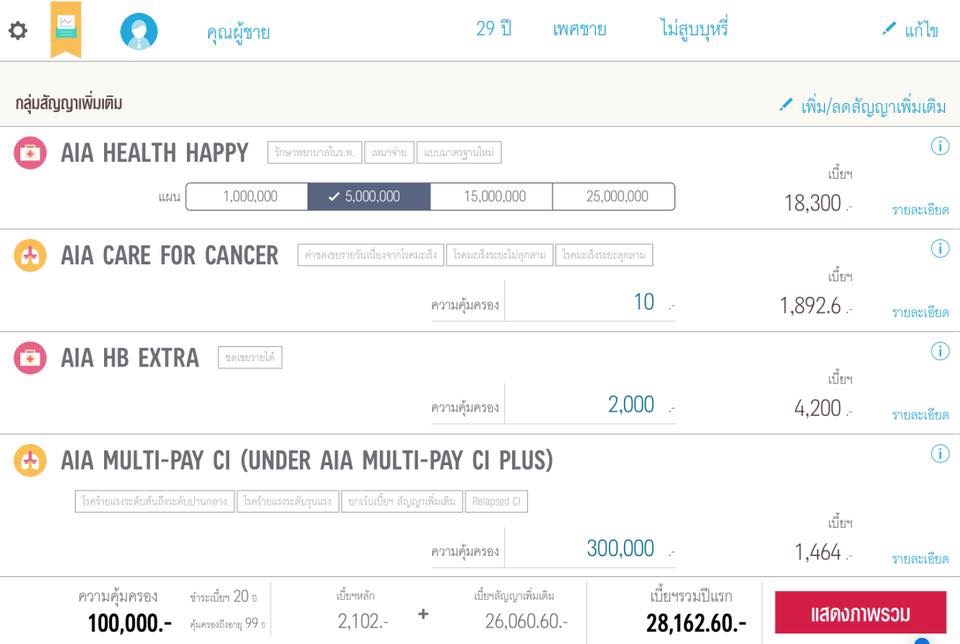Open รายละเอียด for AIA Health Happy

pyautogui.click(x=920, y=210)
